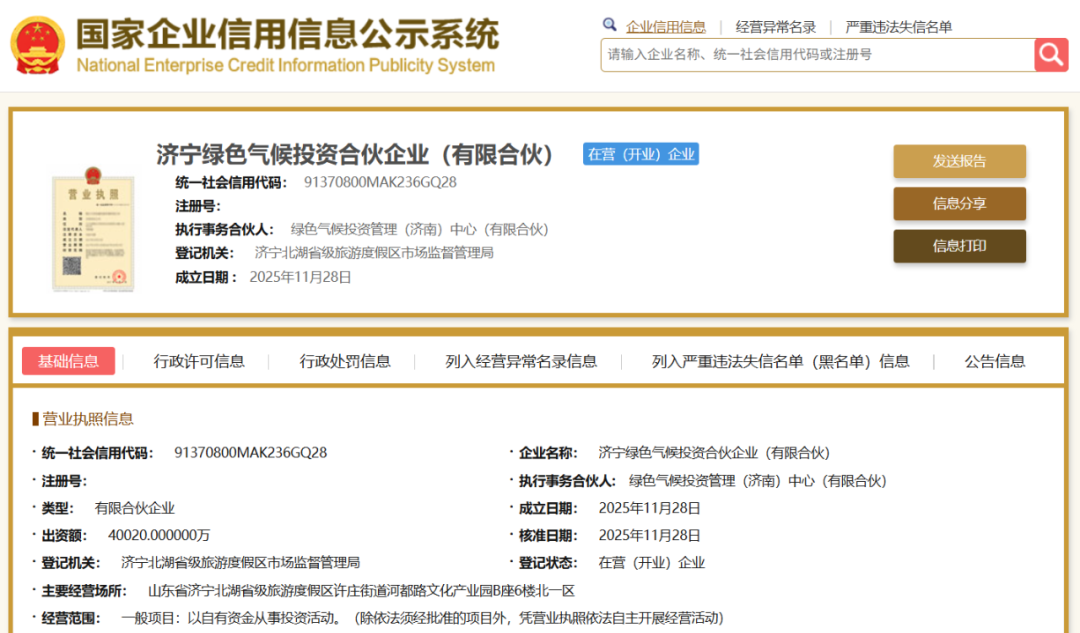Select the 经营异常名录 search category
Viewport: 1080px width, 633px height.
(776, 27)
